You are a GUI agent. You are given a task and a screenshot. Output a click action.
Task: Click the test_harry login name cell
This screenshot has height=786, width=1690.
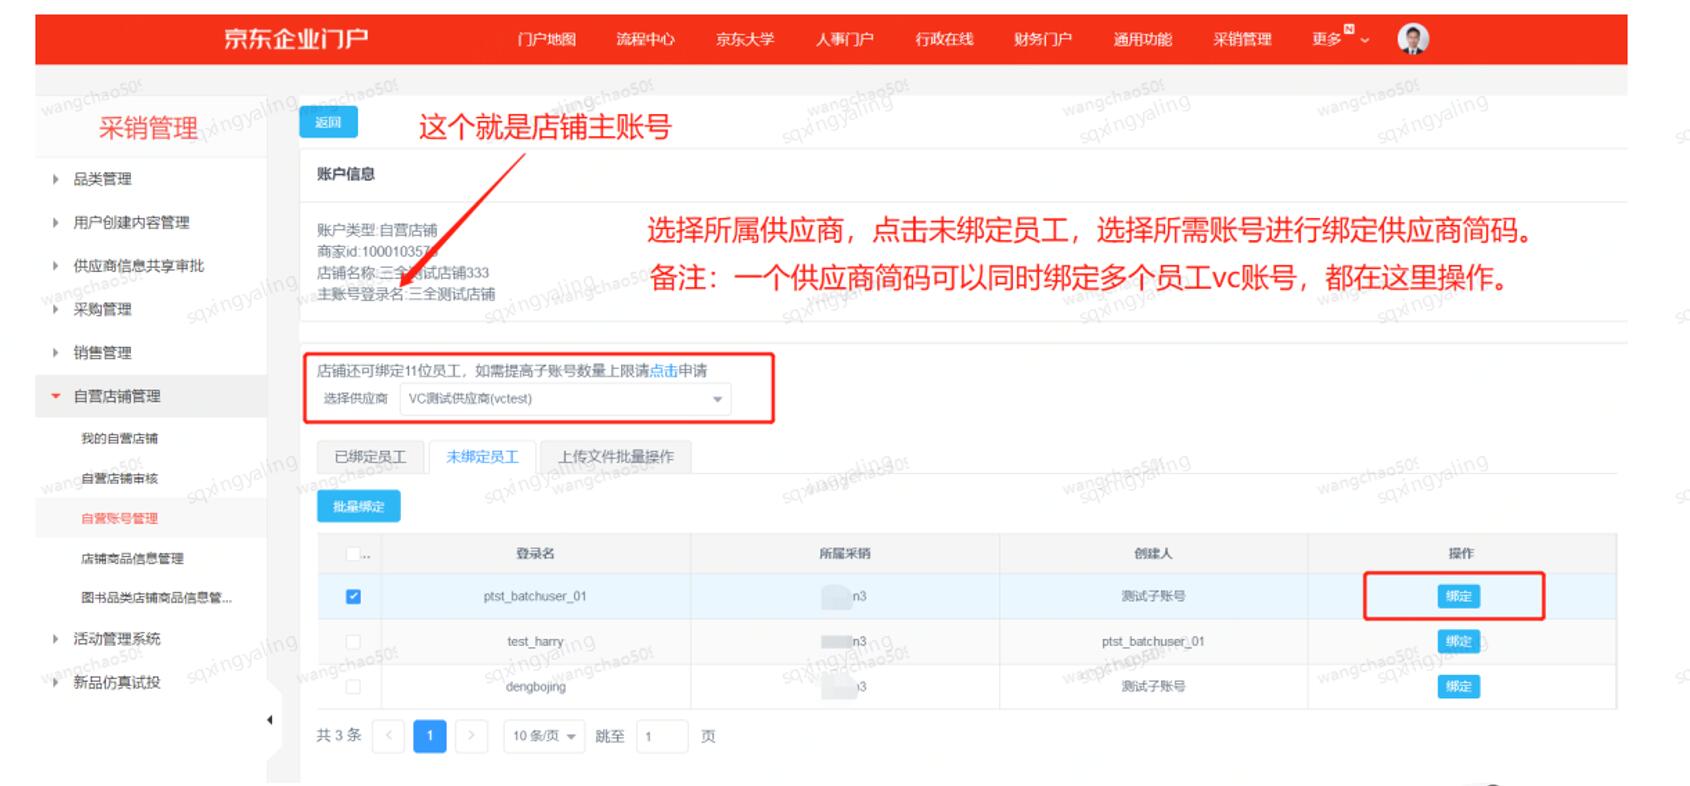click(535, 641)
